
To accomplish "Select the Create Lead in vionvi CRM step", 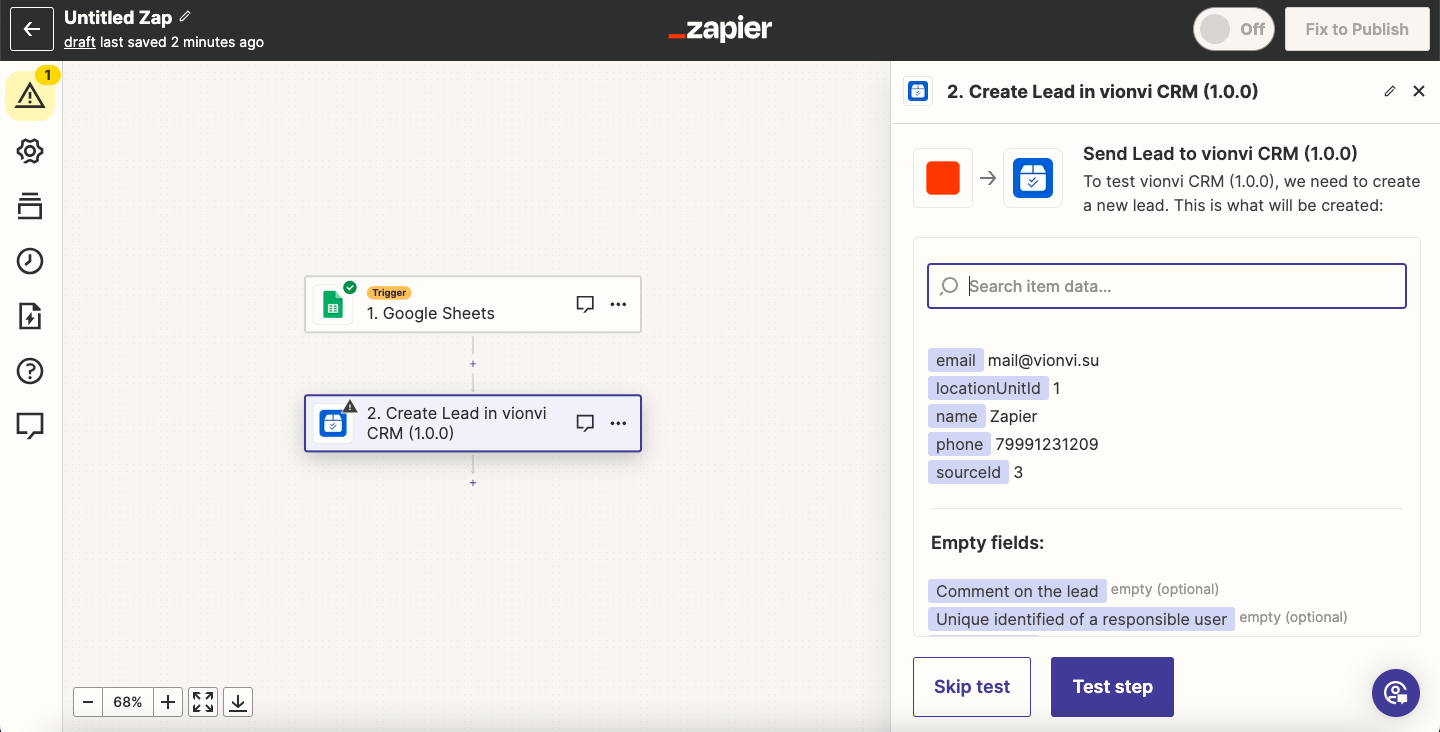I will click(472, 423).
